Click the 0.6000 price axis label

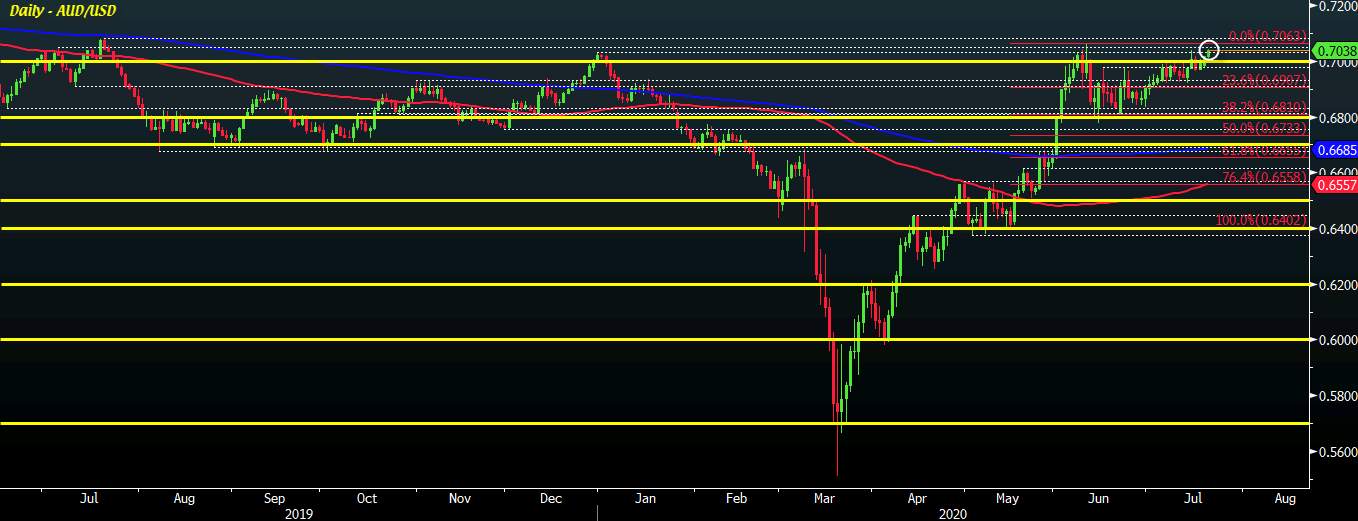tap(1337, 340)
